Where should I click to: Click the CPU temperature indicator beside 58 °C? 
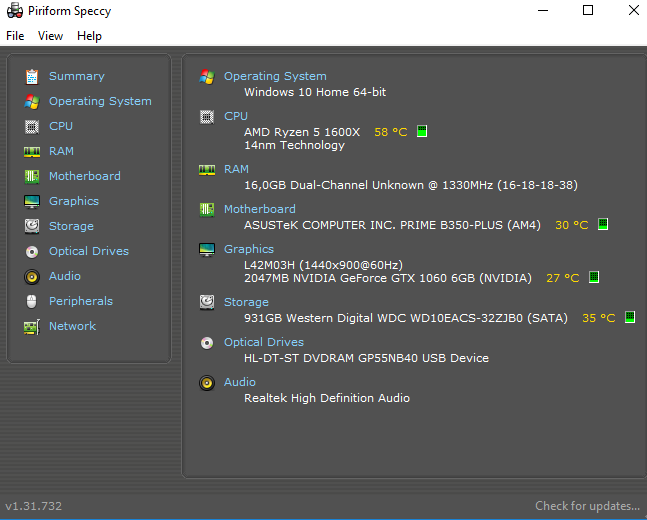[422, 131]
